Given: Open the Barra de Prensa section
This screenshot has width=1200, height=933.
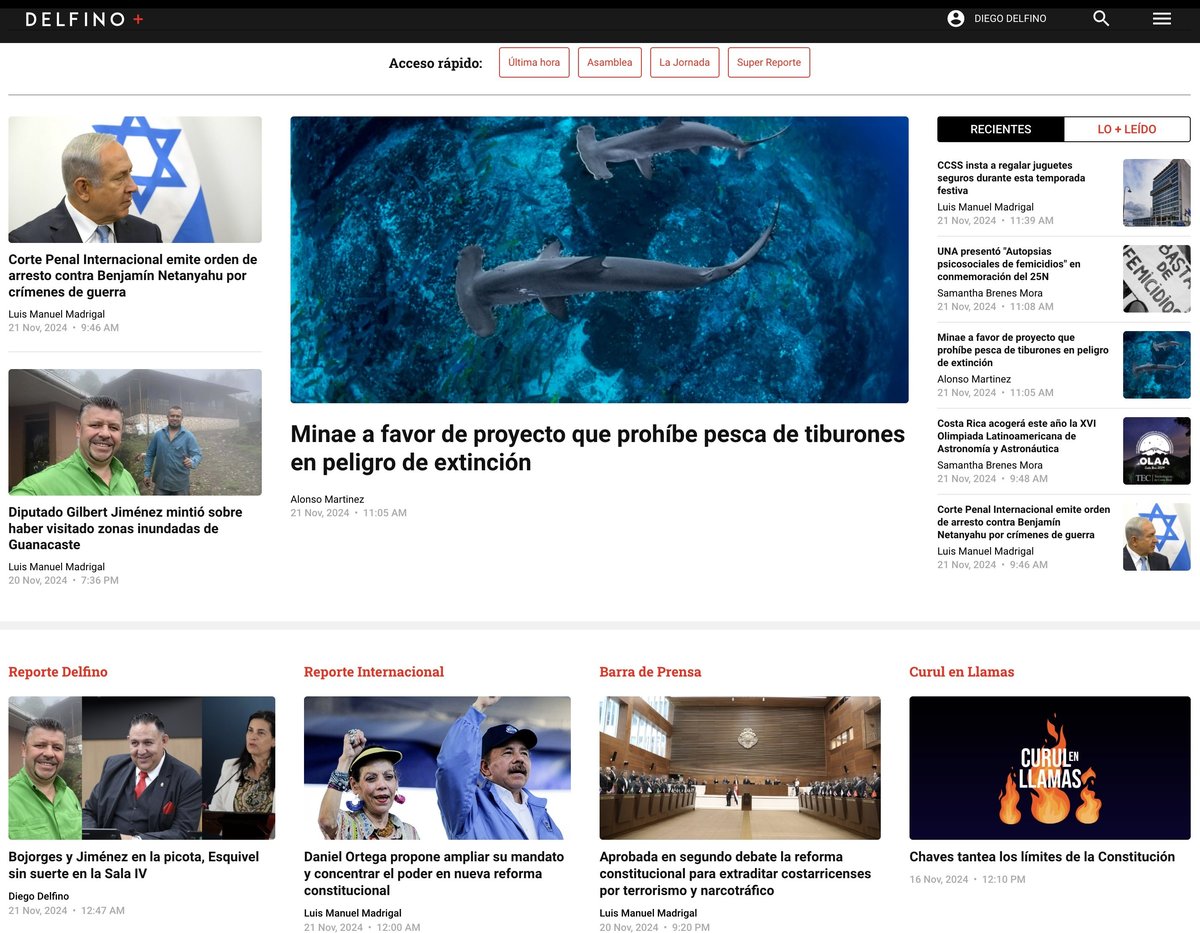Looking at the screenshot, I should pyautogui.click(x=650, y=672).
